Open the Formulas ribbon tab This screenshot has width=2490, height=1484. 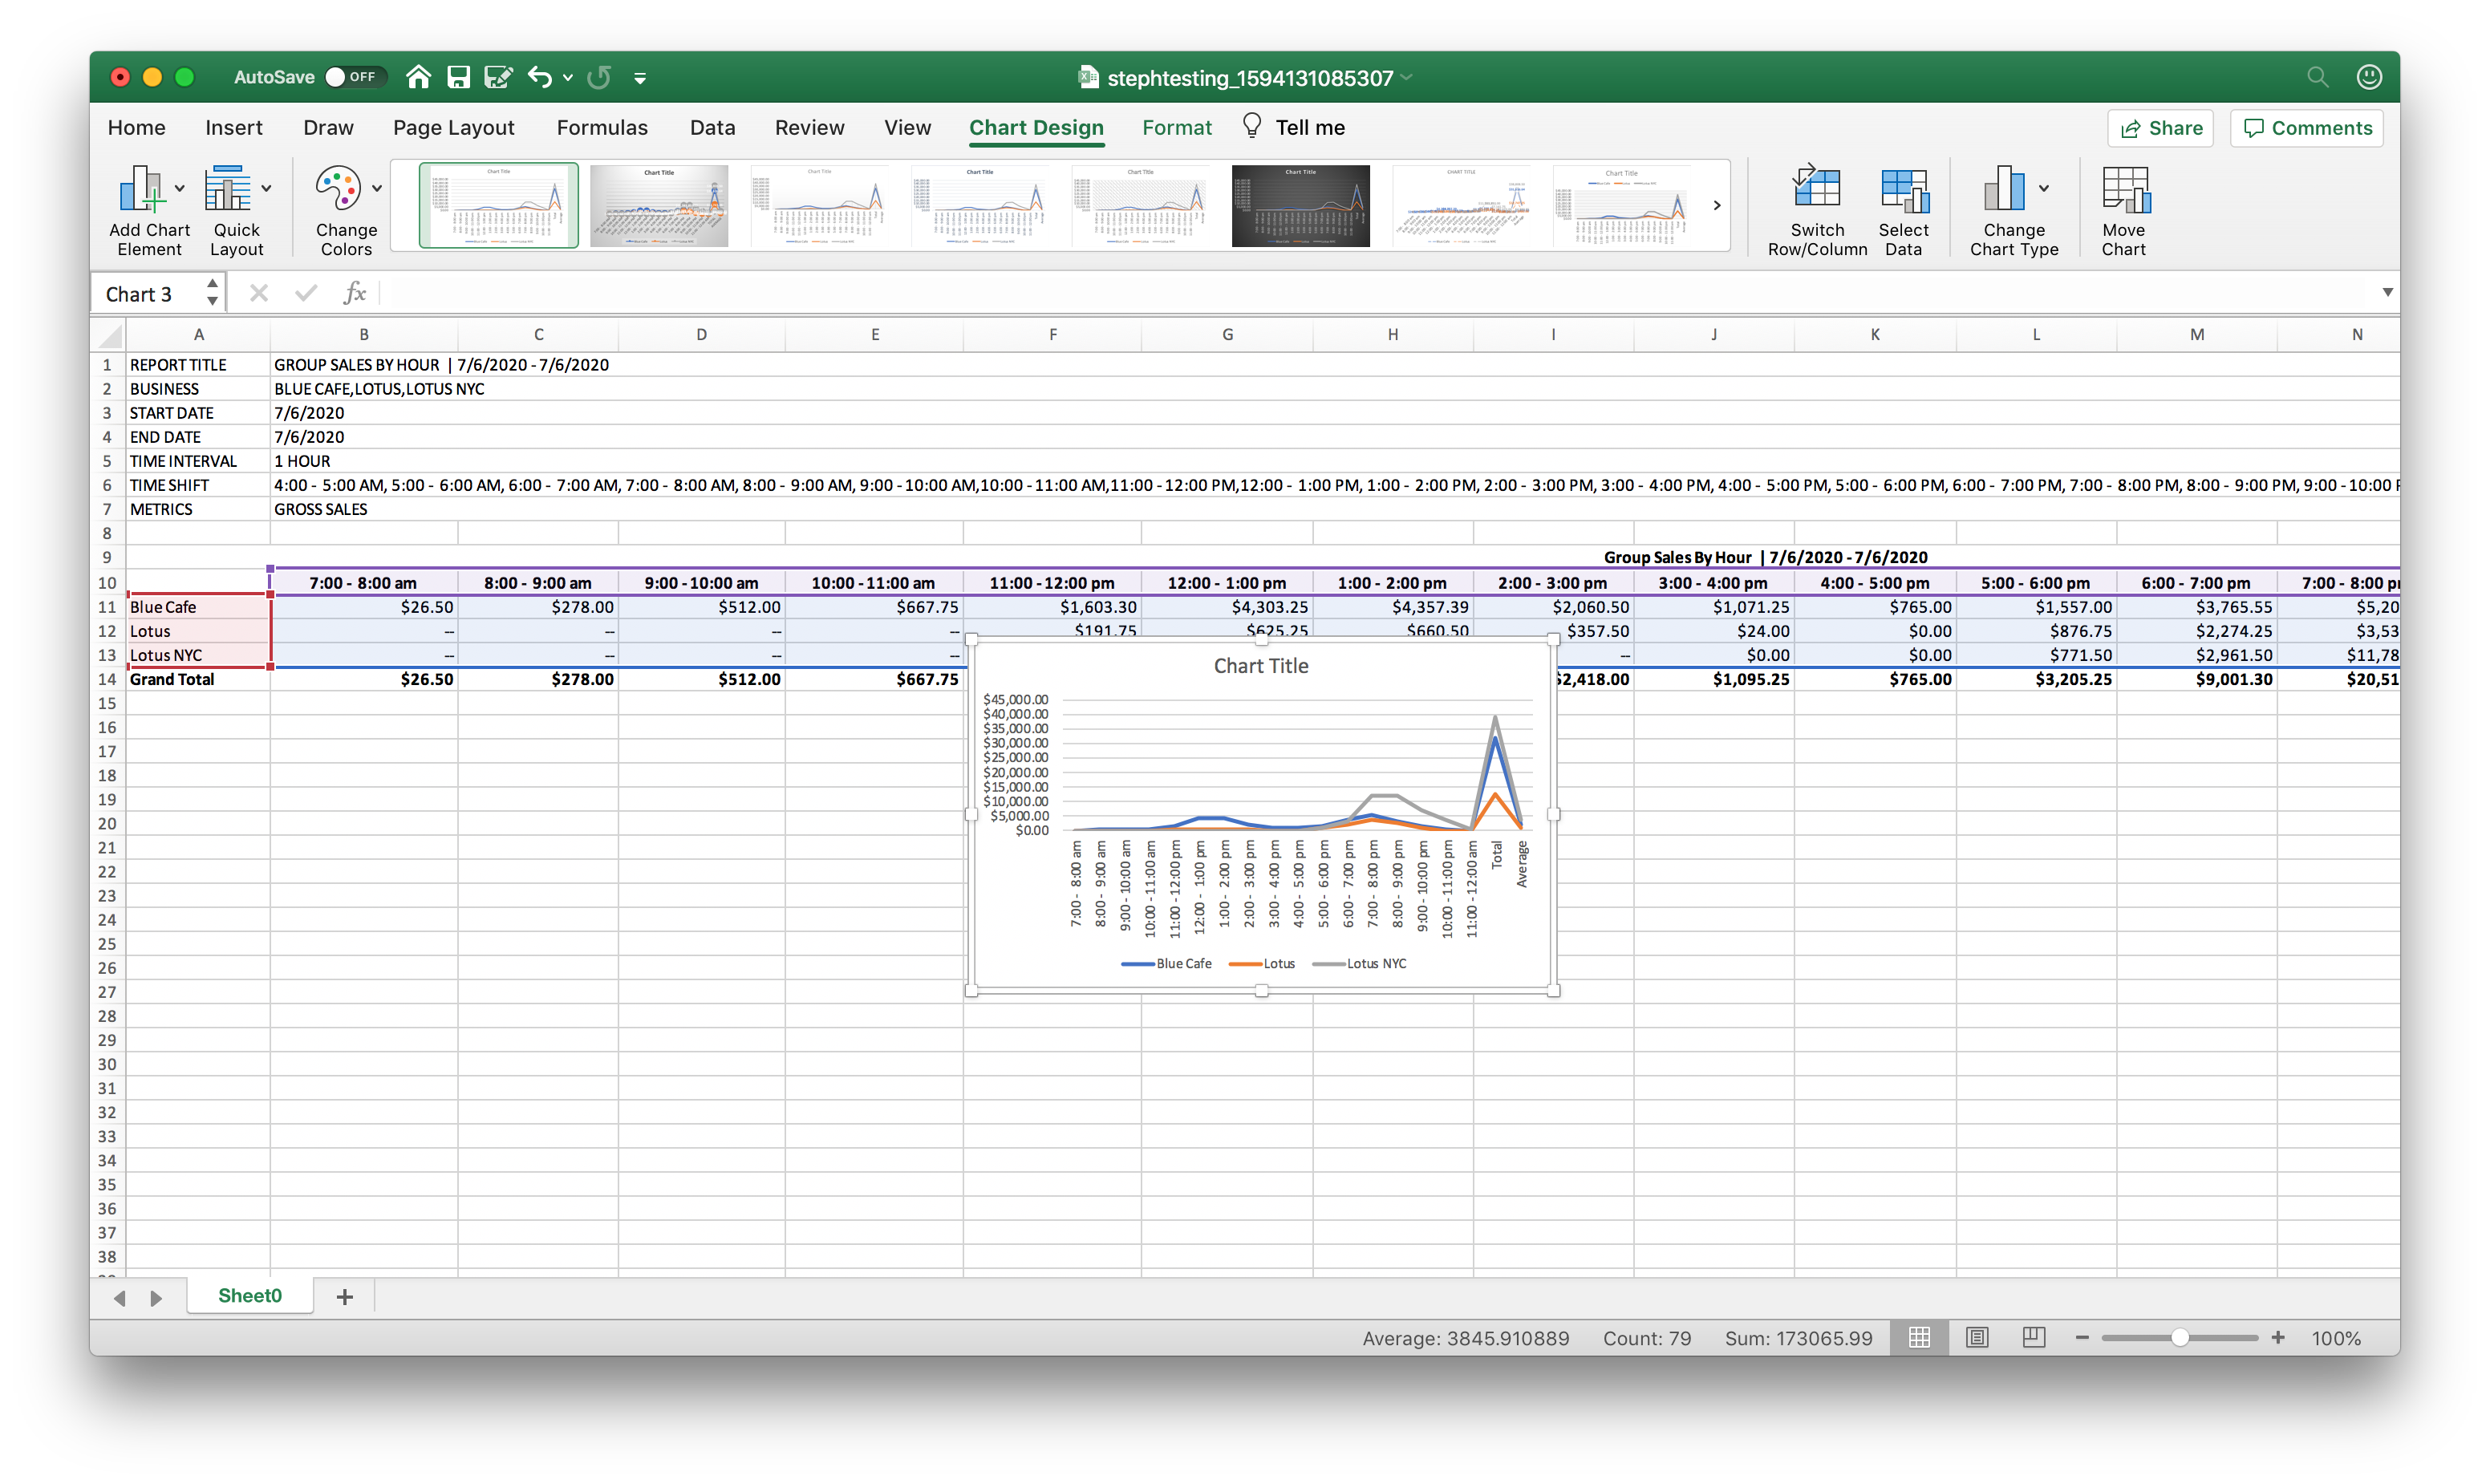(601, 128)
